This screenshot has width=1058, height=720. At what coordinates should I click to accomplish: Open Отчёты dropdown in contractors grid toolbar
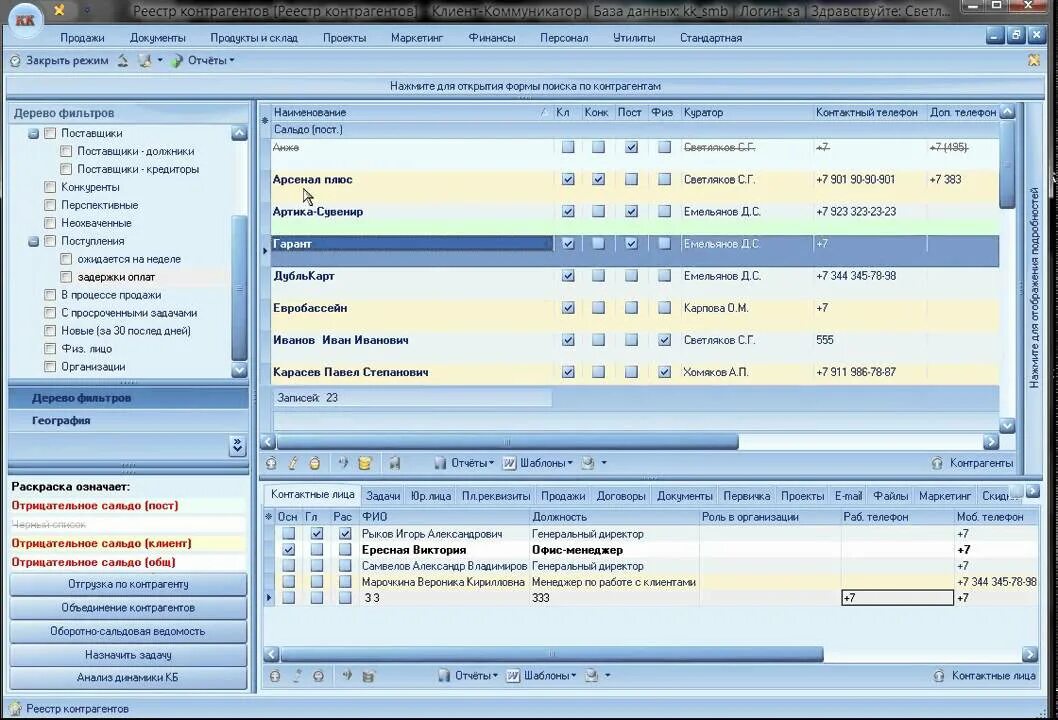(x=472, y=463)
